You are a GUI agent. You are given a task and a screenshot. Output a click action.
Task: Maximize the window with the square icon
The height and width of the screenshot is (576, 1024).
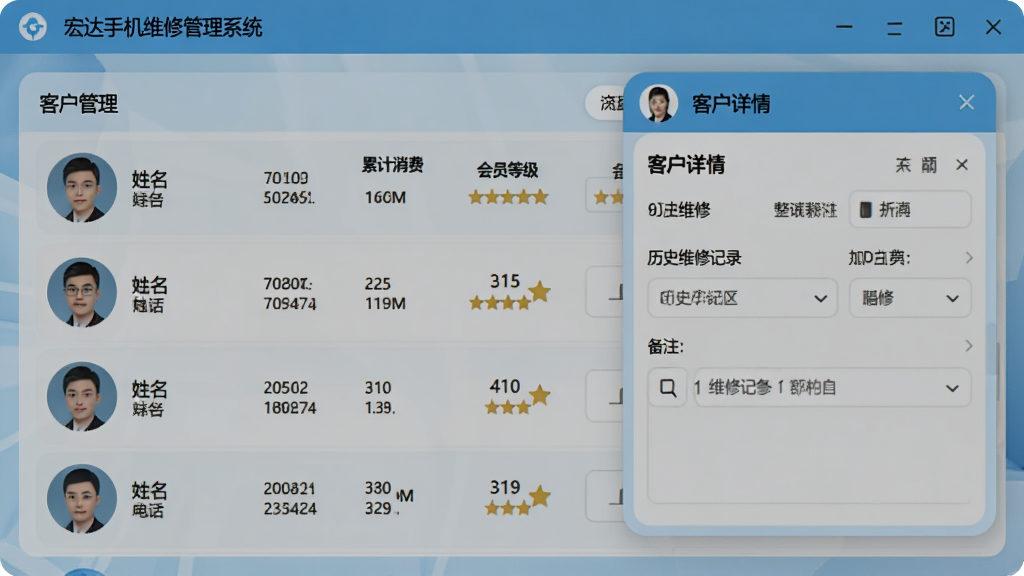pos(944,27)
